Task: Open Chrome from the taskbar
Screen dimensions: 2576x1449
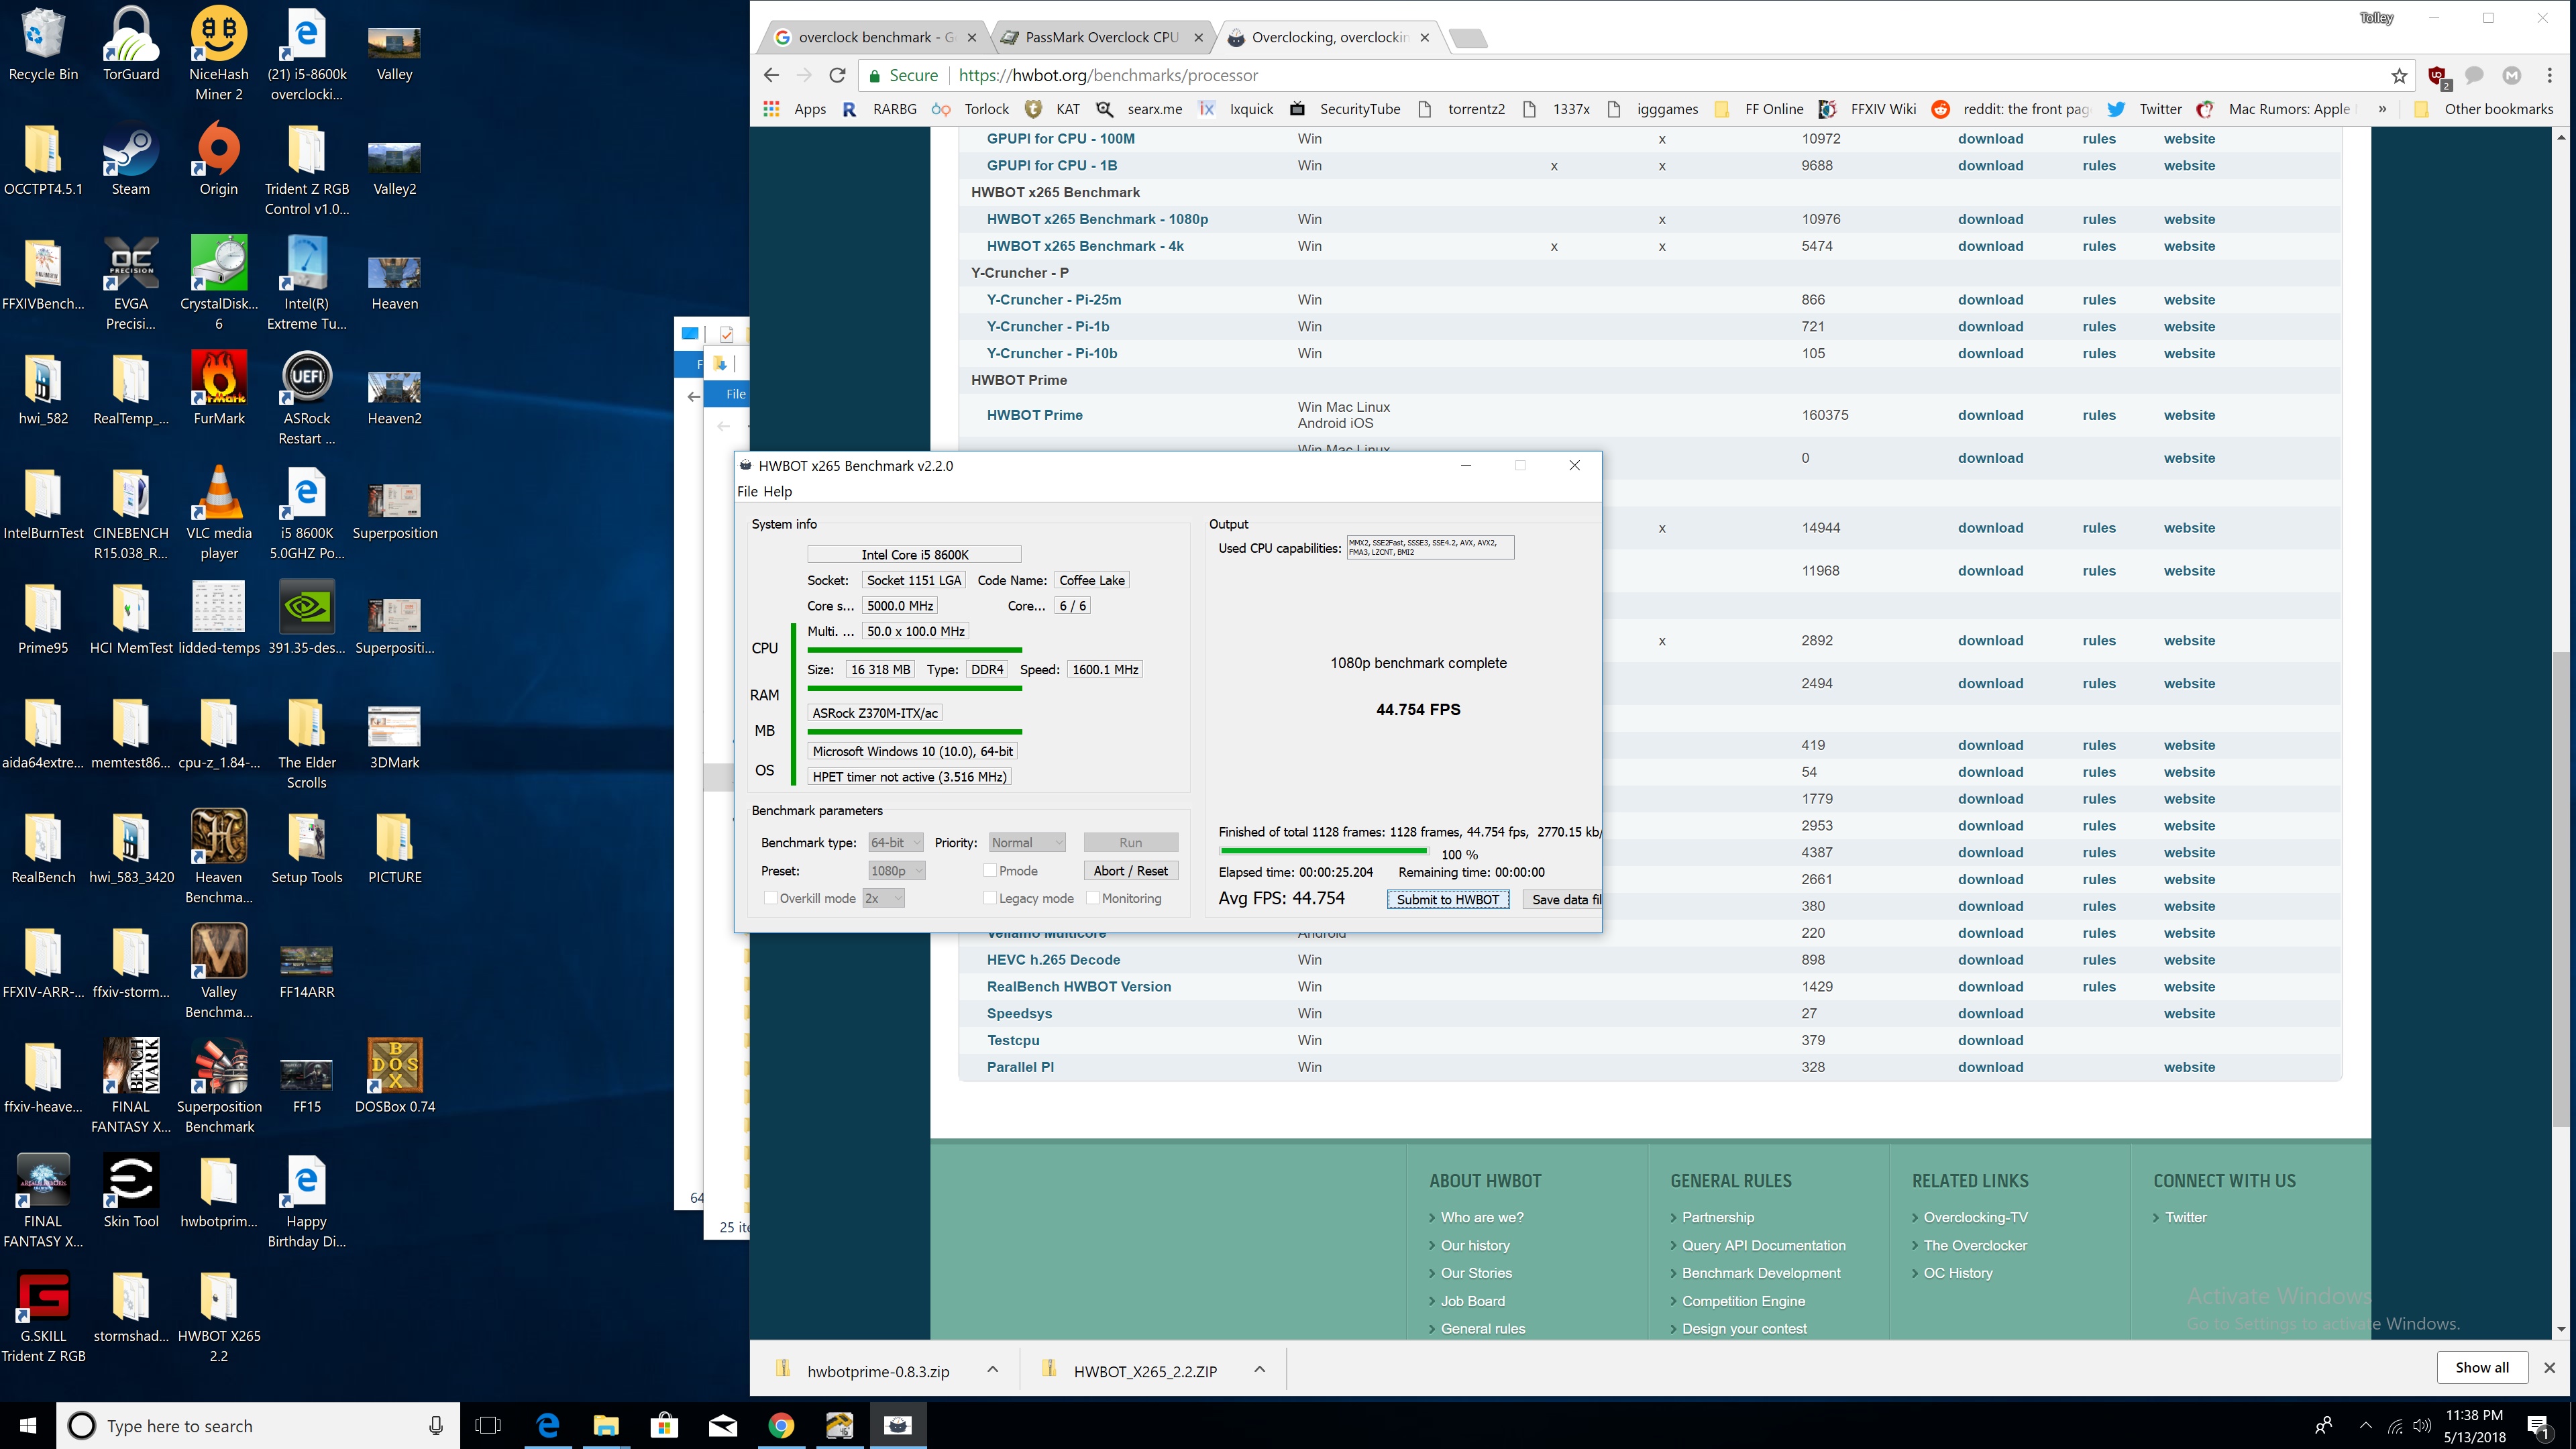Action: tap(781, 1425)
